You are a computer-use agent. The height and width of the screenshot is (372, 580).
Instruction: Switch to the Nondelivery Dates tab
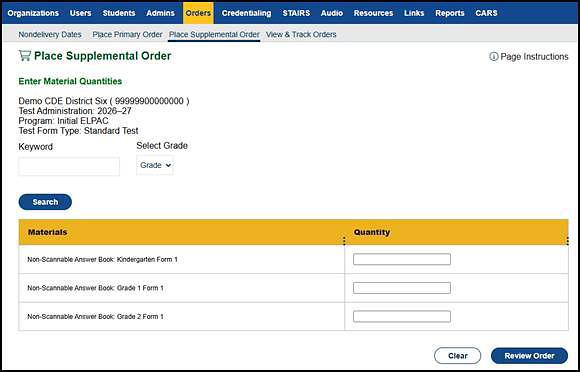(x=50, y=34)
